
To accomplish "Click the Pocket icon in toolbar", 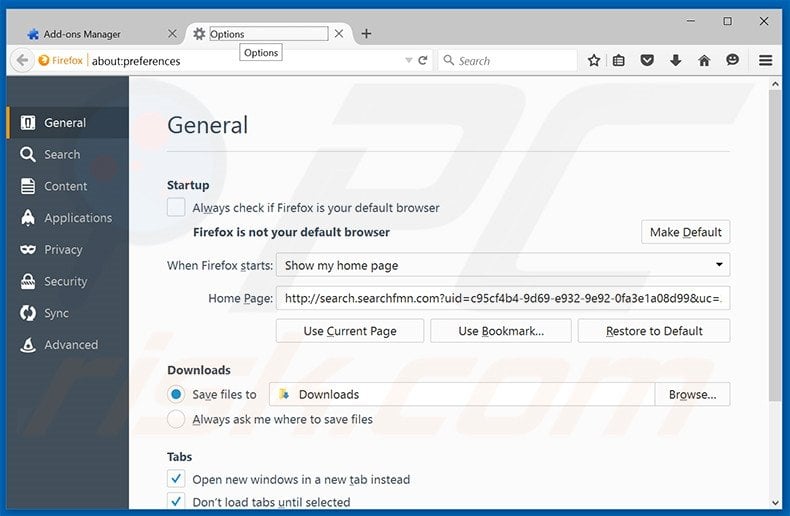I will coord(647,61).
